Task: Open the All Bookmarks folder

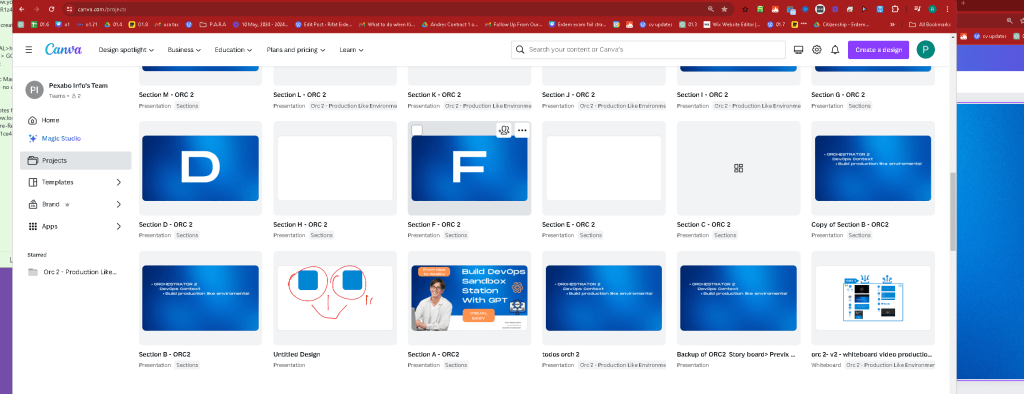Action: [x=929, y=24]
